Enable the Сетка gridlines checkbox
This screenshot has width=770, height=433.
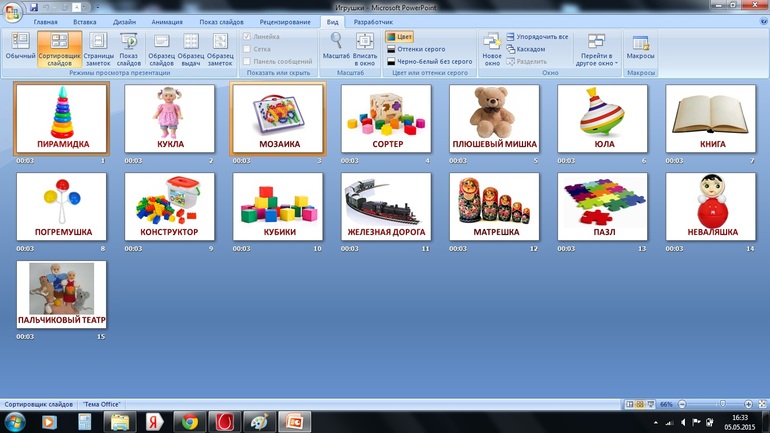coord(248,49)
